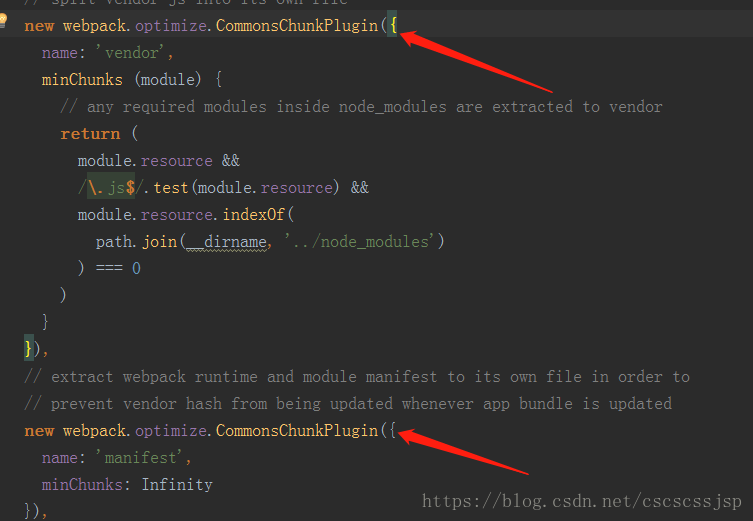Click minChunks before Infinity
This screenshot has height=521, width=753.
(x=82, y=485)
